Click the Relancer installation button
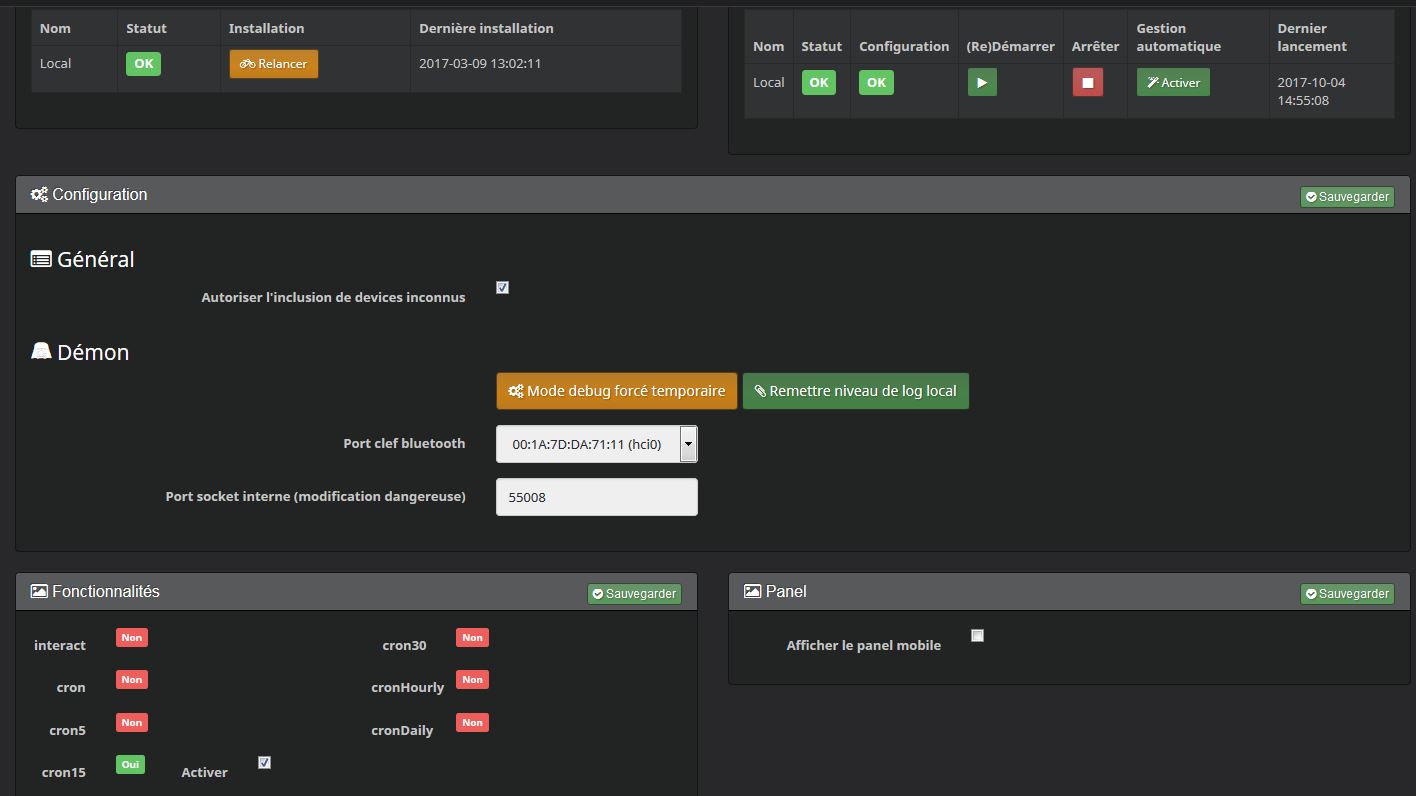1416x796 pixels. click(274, 64)
